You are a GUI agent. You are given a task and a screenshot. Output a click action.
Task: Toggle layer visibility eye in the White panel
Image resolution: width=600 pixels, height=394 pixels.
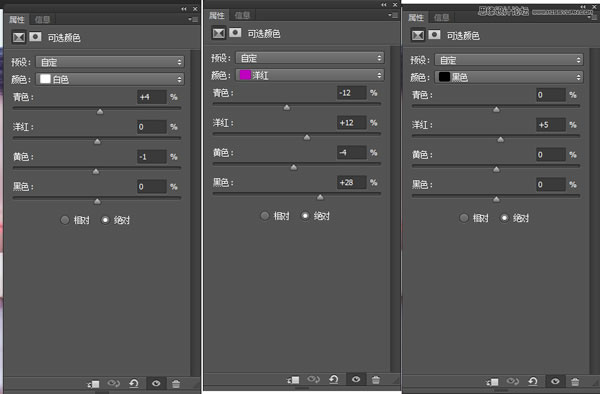tap(156, 383)
